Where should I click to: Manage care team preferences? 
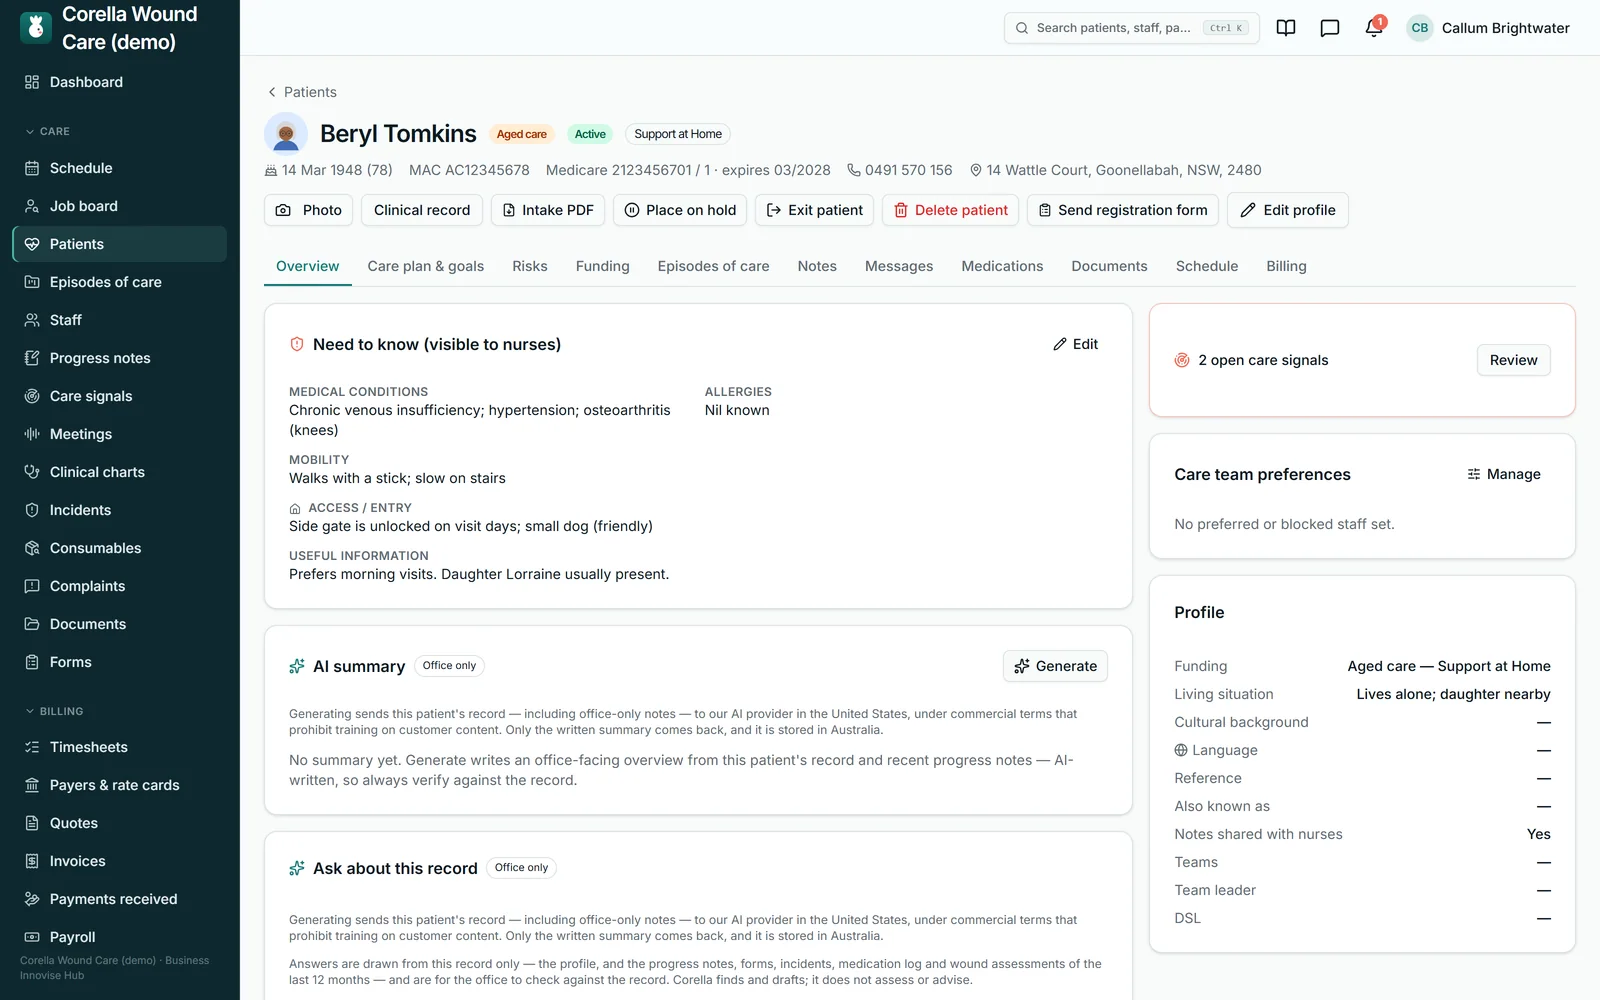click(1504, 474)
